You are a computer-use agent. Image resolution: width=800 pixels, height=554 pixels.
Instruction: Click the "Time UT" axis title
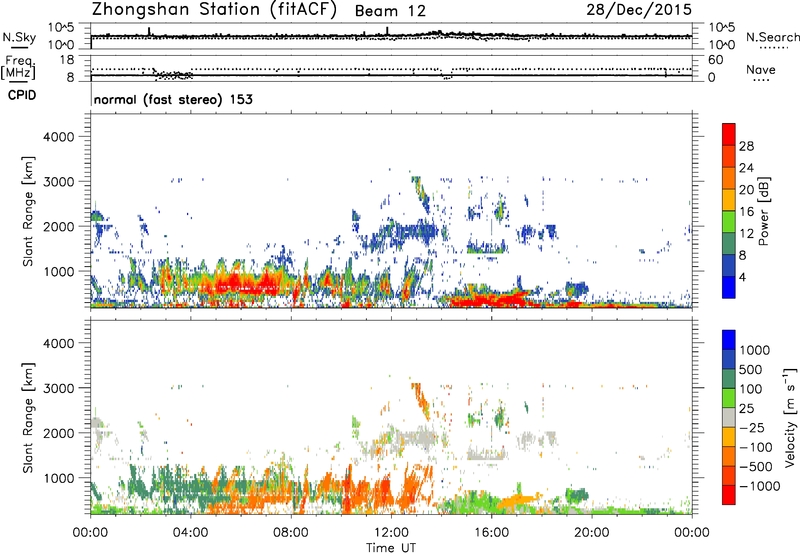coord(391,548)
